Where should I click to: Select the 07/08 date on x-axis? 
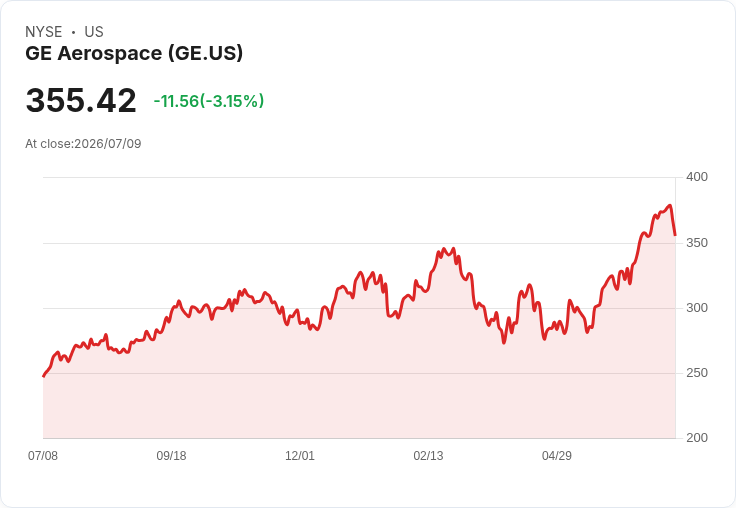pos(43,455)
